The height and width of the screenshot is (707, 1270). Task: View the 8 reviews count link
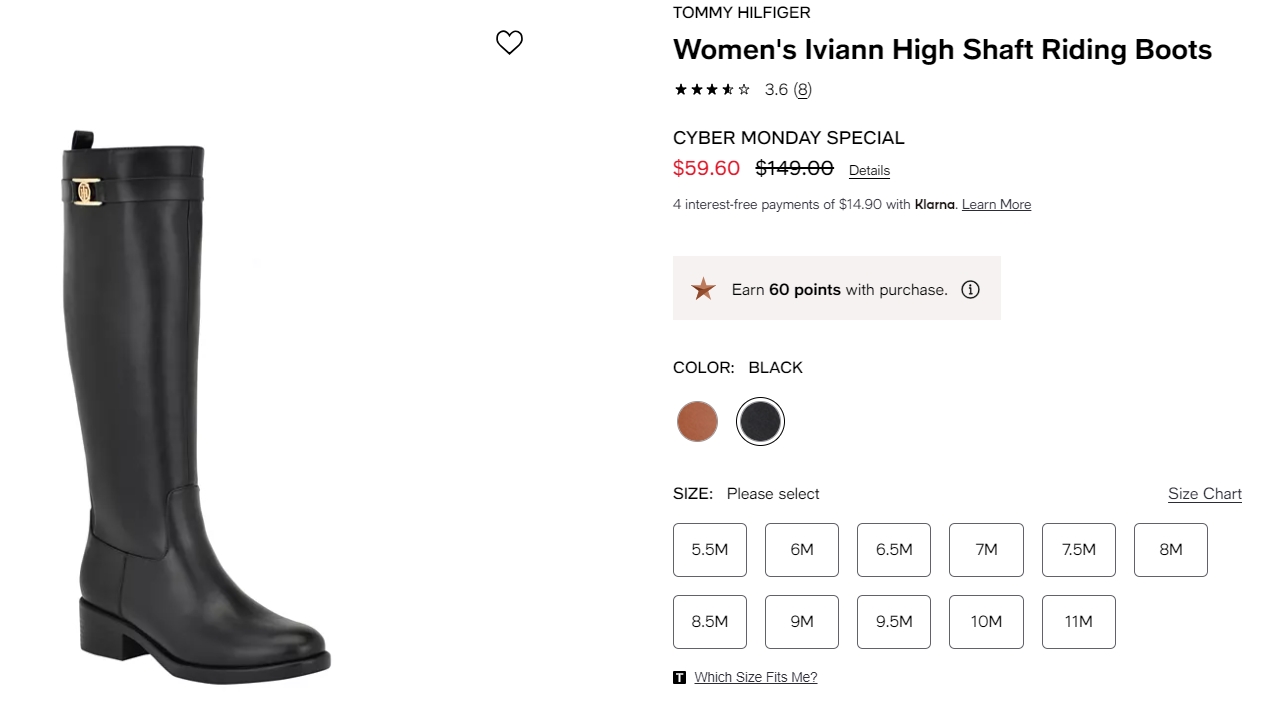click(x=802, y=89)
